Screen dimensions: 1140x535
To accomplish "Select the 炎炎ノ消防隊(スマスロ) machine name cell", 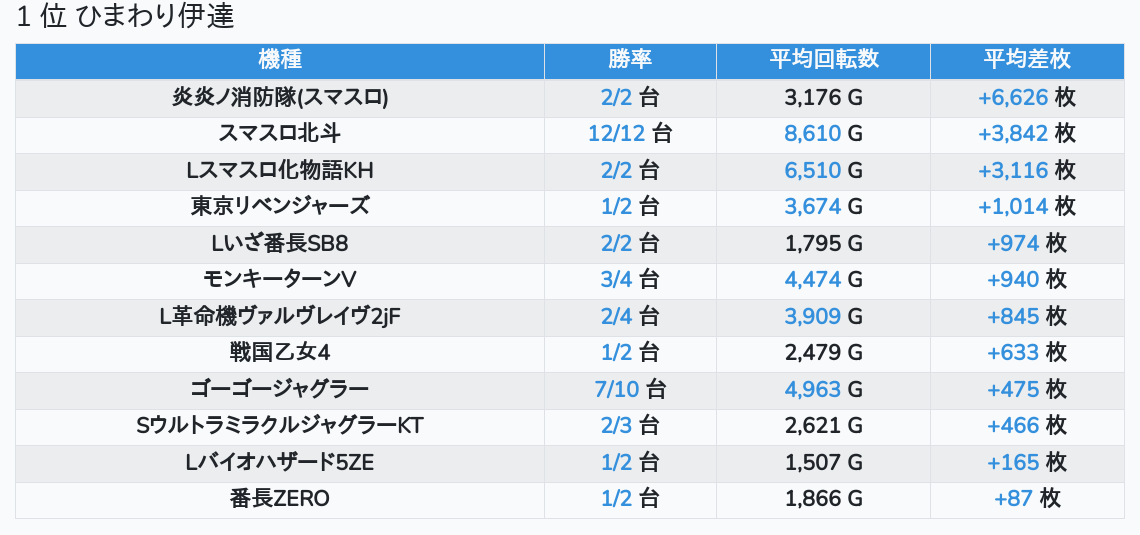I will (280, 98).
